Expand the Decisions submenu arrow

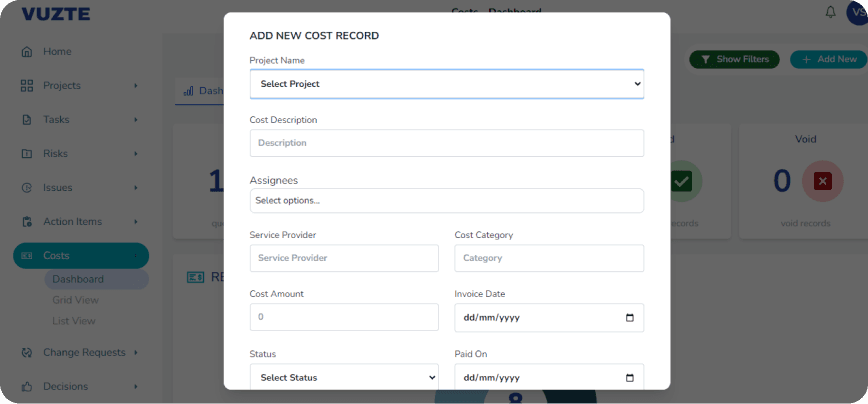coord(136,386)
